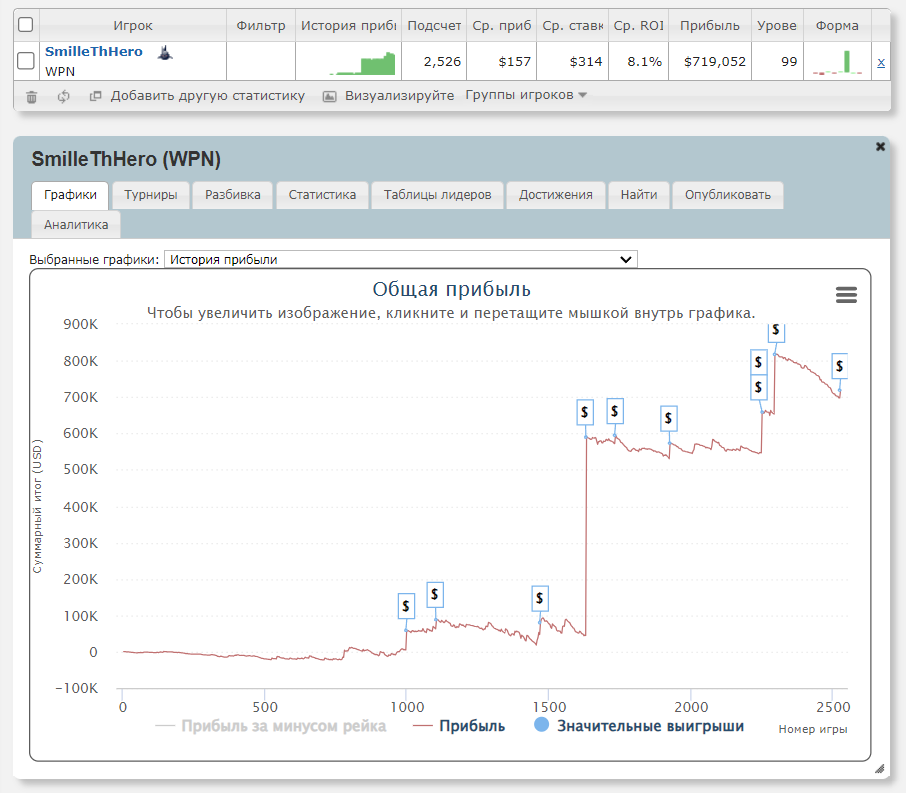Expand the Группы игроков dropdown
This screenshot has height=793, width=906.
(526, 96)
